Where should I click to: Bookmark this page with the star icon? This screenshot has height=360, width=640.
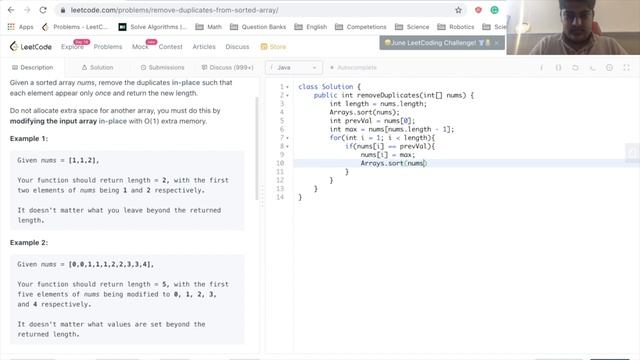(458, 10)
